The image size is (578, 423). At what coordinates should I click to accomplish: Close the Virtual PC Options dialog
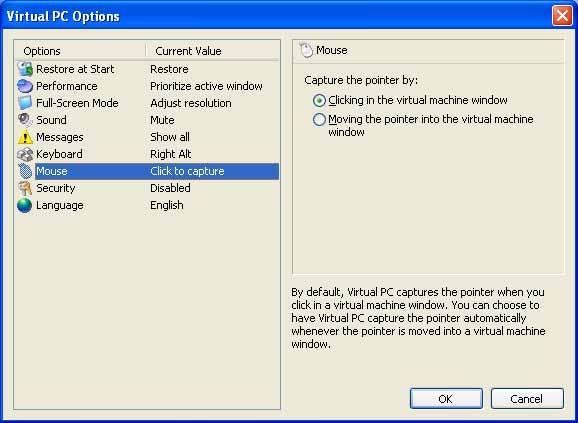562,16
